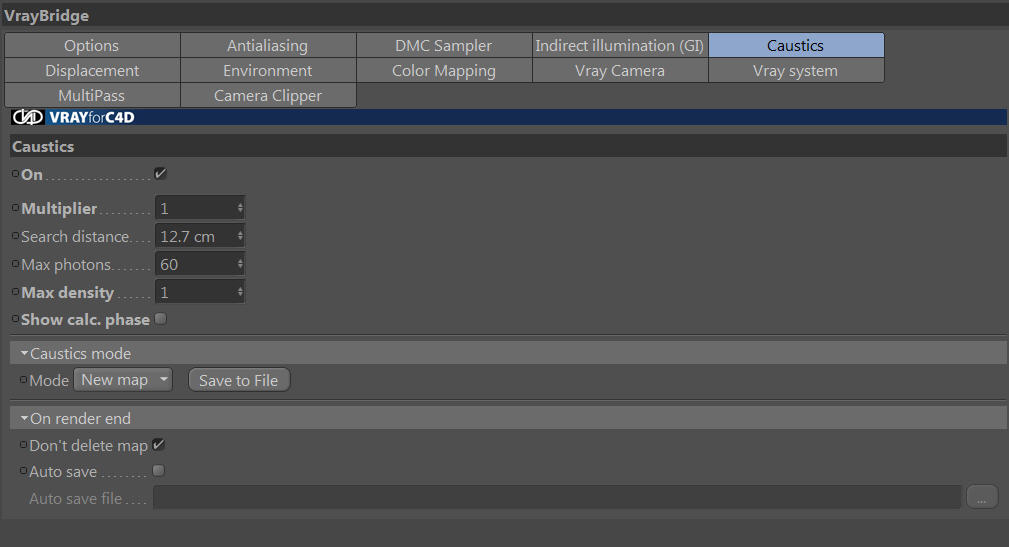
Task: Open the Displacement tab
Action: tap(92, 71)
